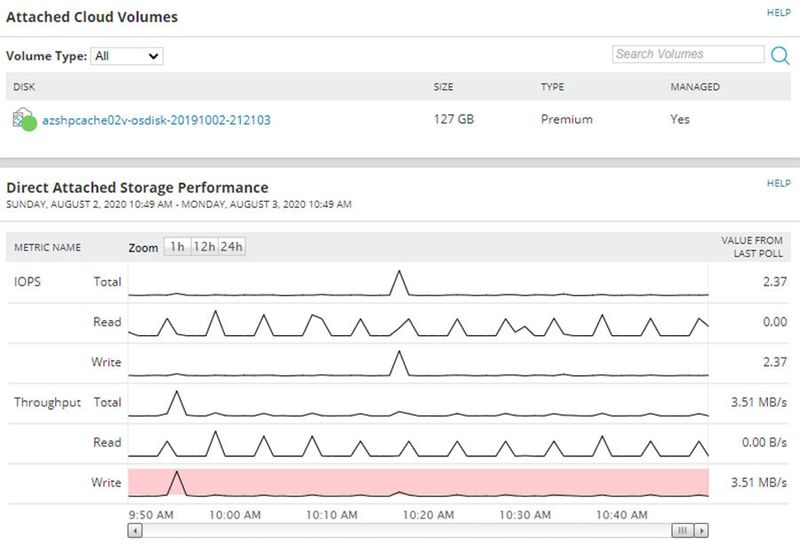Click the highlighted Throughput Write chart
The image size is (800, 546).
pos(418,482)
